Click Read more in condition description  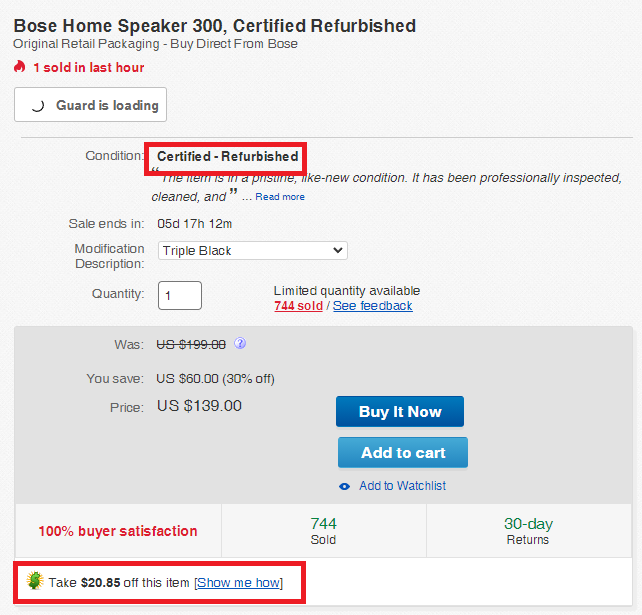pyautogui.click(x=280, y=197)
